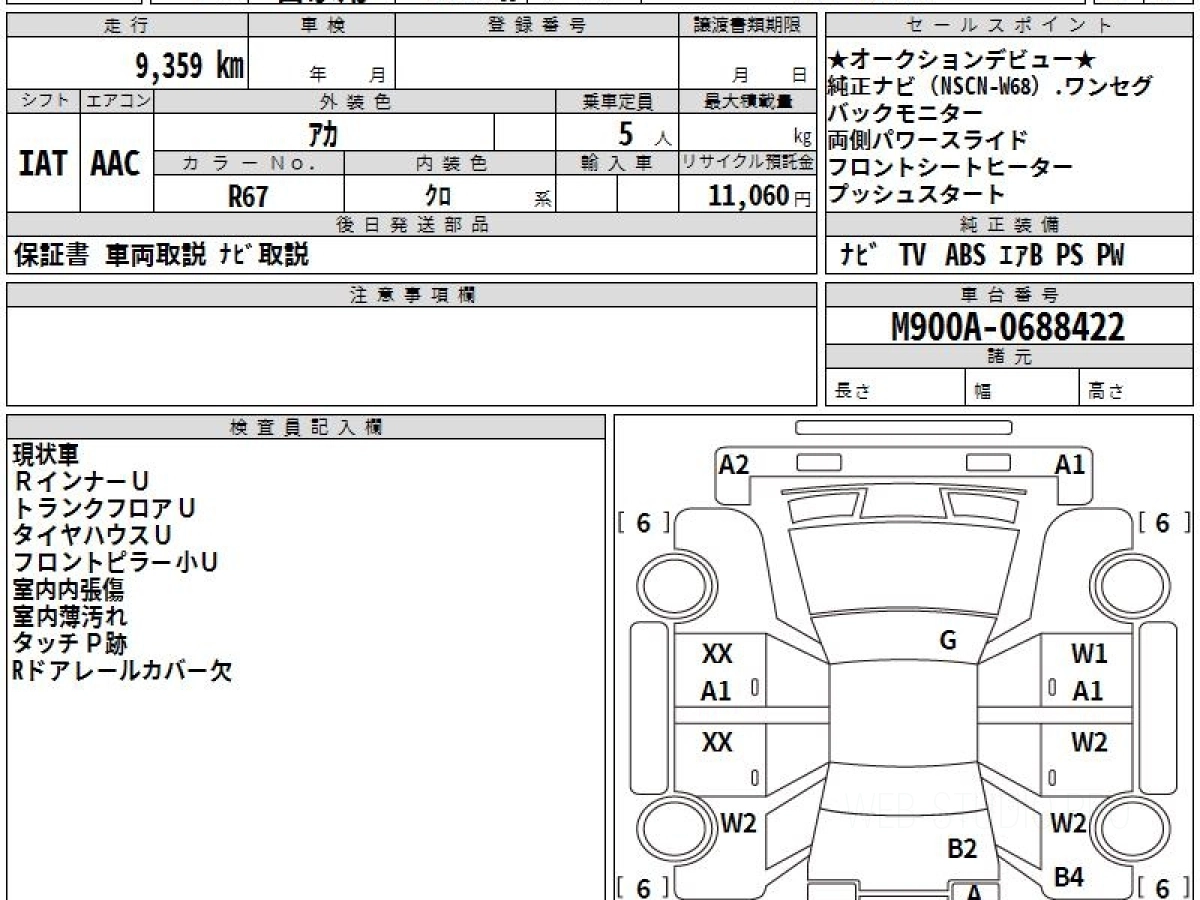Click the プッシュスタート line
Screen dimensions: 1200x900
pyautogui.click(x=917, y=194)
